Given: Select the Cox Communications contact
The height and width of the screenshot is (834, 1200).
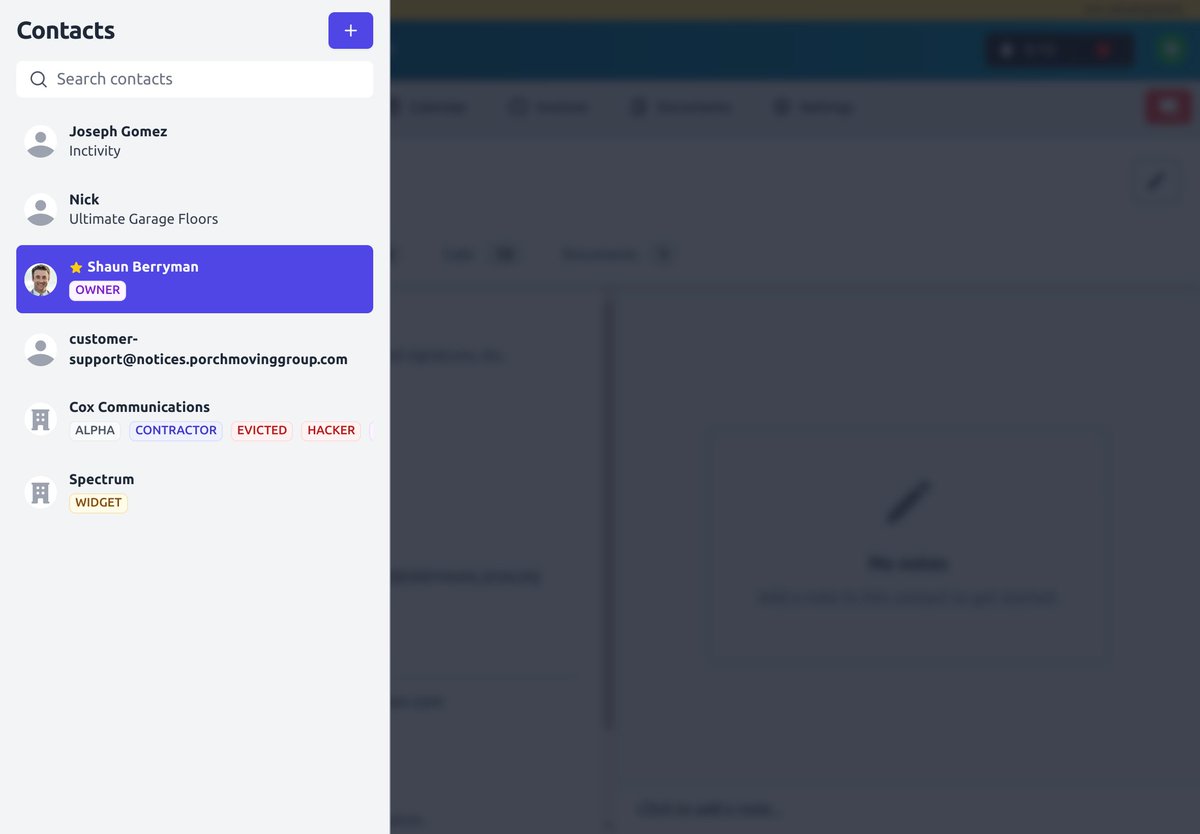Looking at the screenshot, I should click(195, 419).
